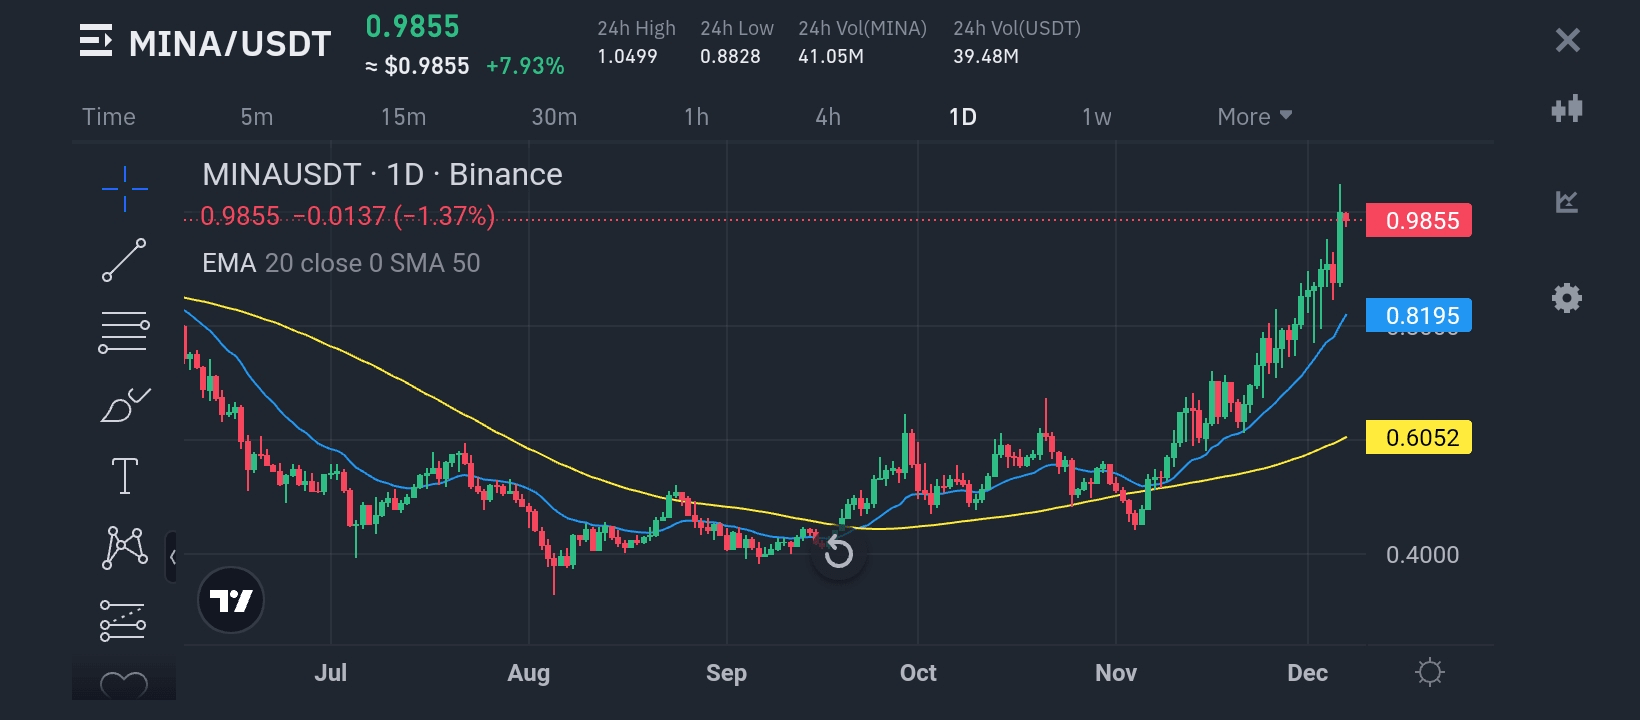Switch to the 1w timeframe

[x=1096, y=117]
